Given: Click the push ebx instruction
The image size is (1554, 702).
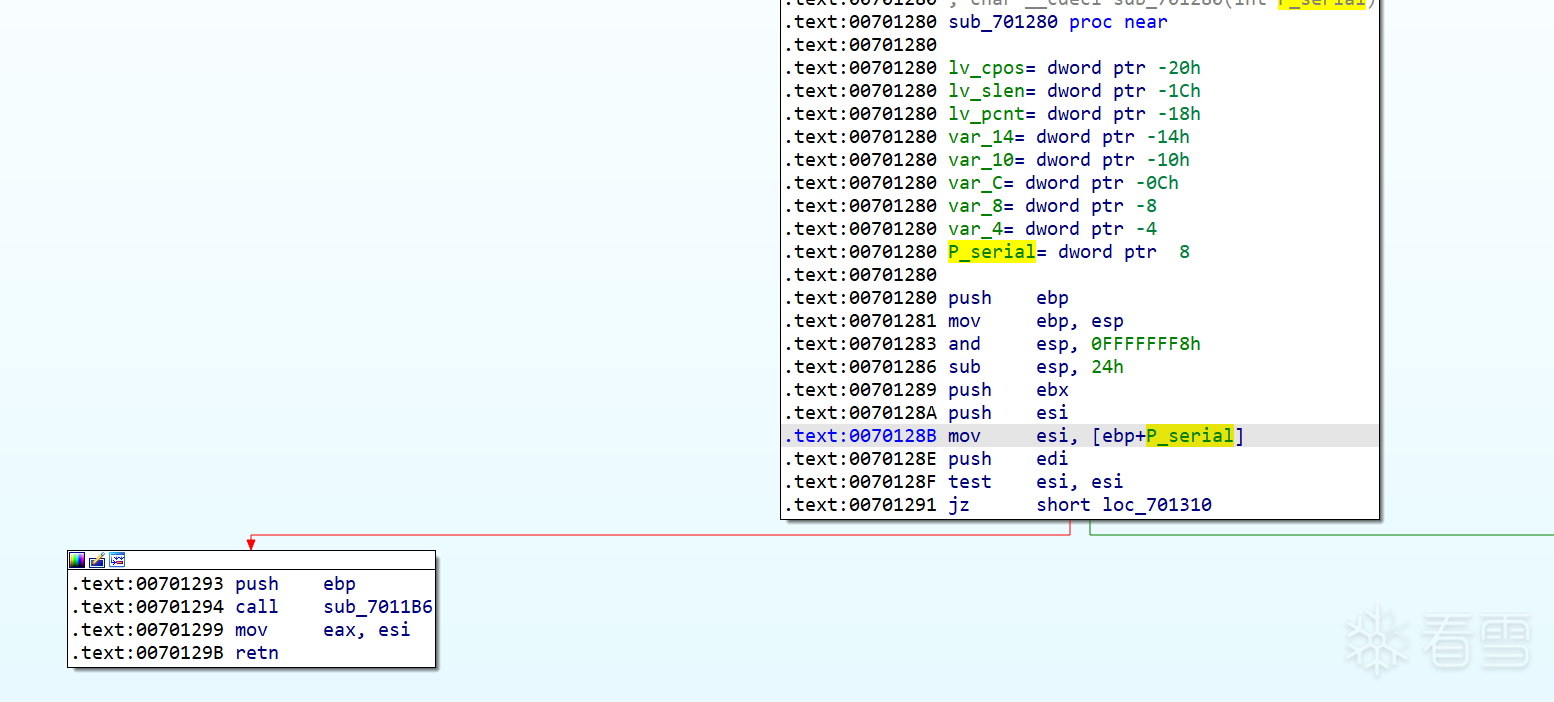Looking at the screenshot, I should tap(1008, 390).
